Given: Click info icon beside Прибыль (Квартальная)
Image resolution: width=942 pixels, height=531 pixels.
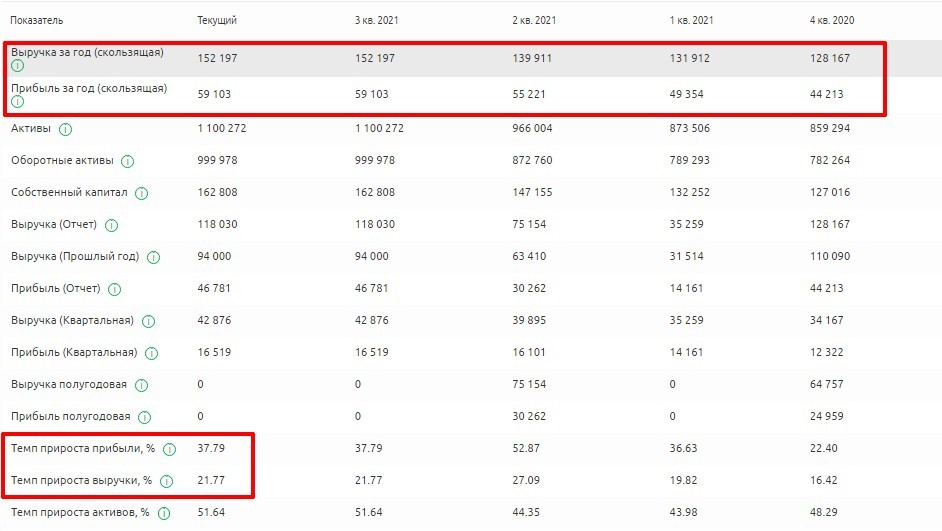Looking at the screenshot, I should (150, 353).
